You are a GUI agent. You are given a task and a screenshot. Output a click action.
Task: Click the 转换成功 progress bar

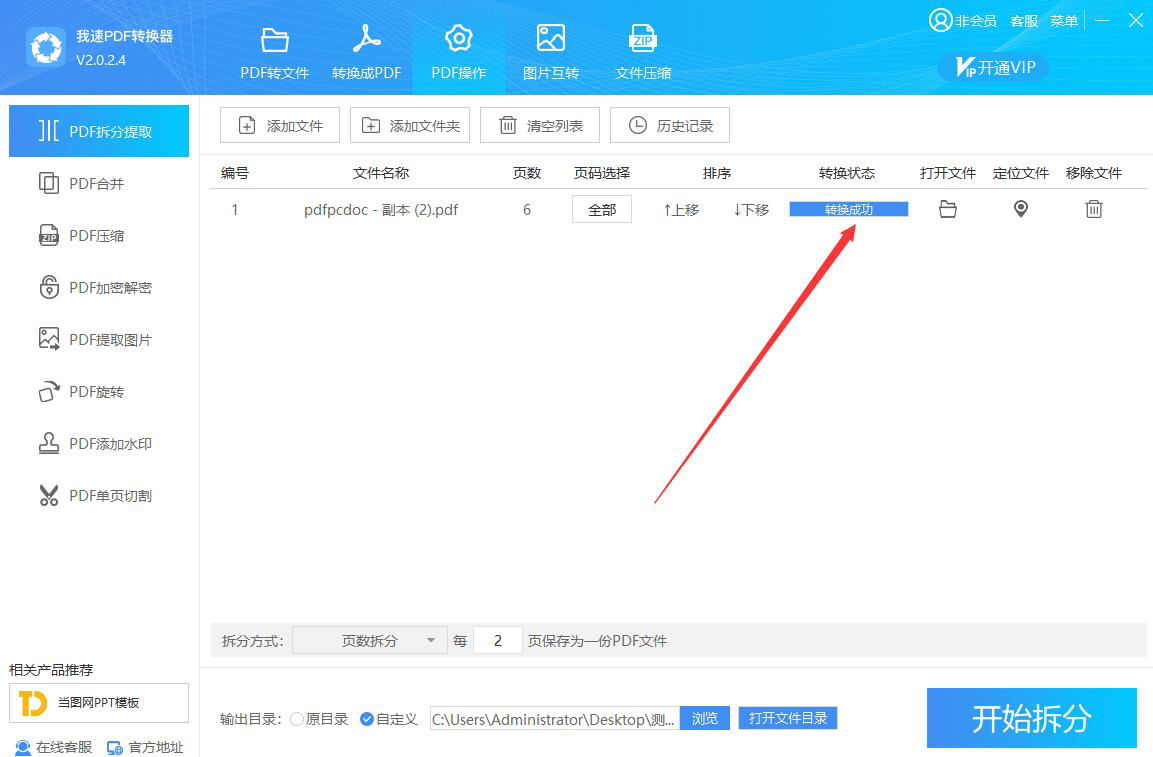849,210
